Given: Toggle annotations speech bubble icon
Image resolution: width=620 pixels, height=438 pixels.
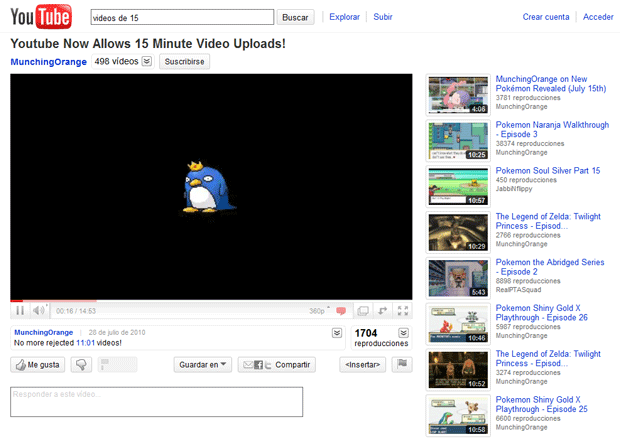Looking at the screenshot, I should point(341,311).
